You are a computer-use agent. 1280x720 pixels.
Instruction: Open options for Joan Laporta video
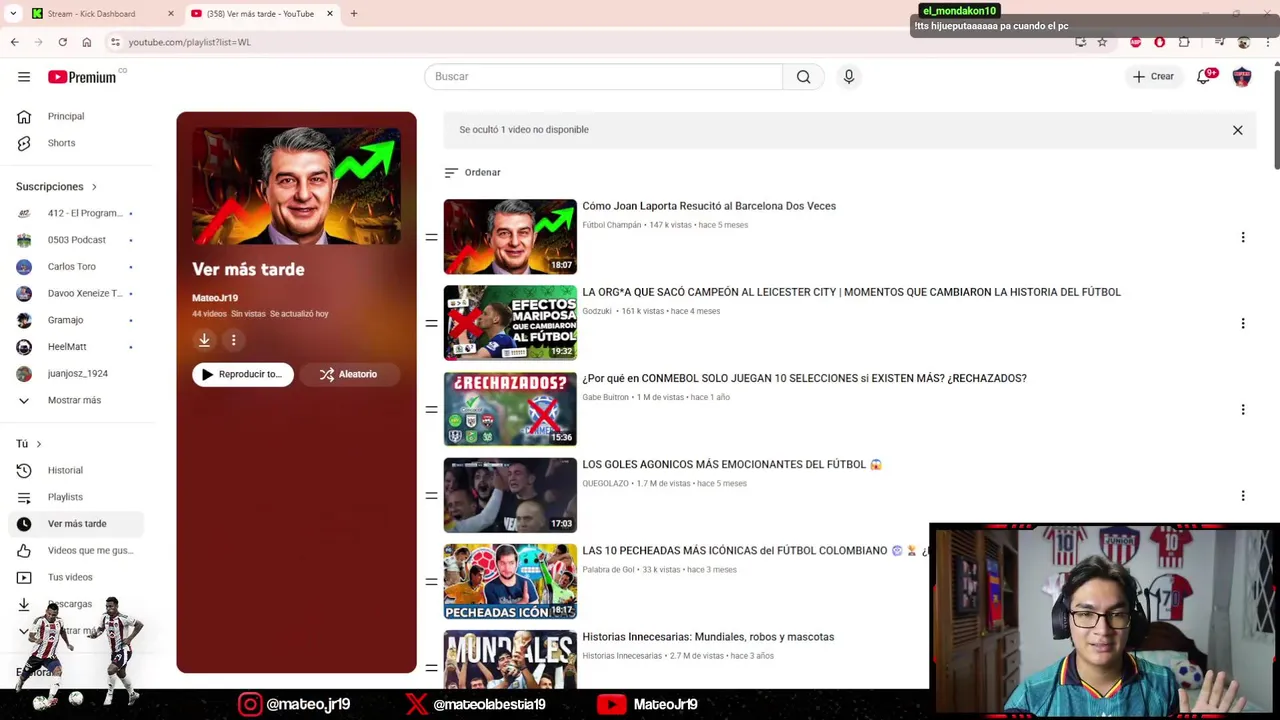pos(1243,237)
